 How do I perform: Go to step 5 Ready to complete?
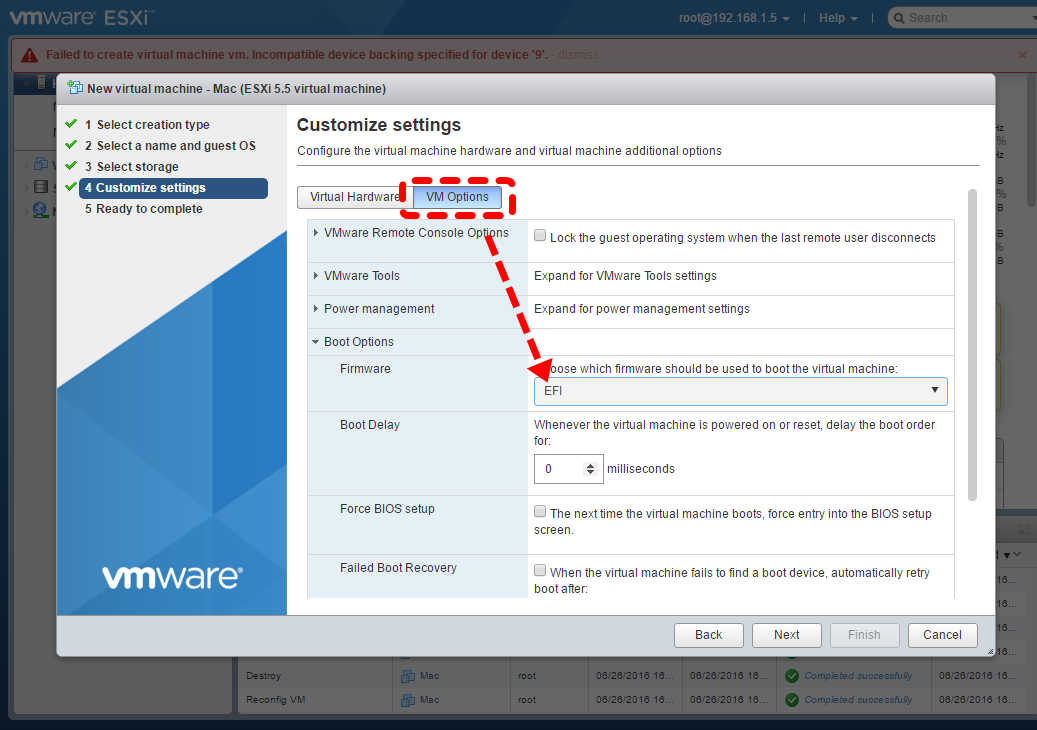pos(144,209)
